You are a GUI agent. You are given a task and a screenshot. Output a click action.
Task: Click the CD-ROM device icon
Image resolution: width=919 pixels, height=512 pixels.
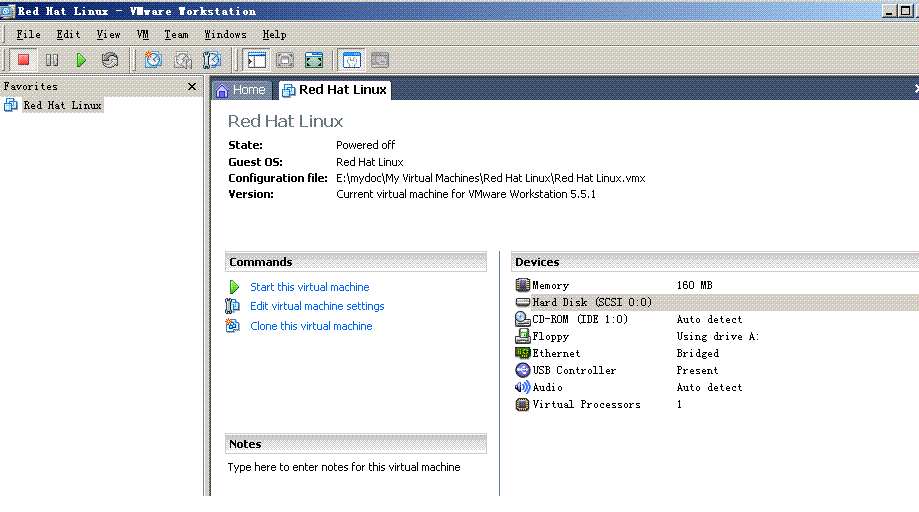[x=522, y=319]
